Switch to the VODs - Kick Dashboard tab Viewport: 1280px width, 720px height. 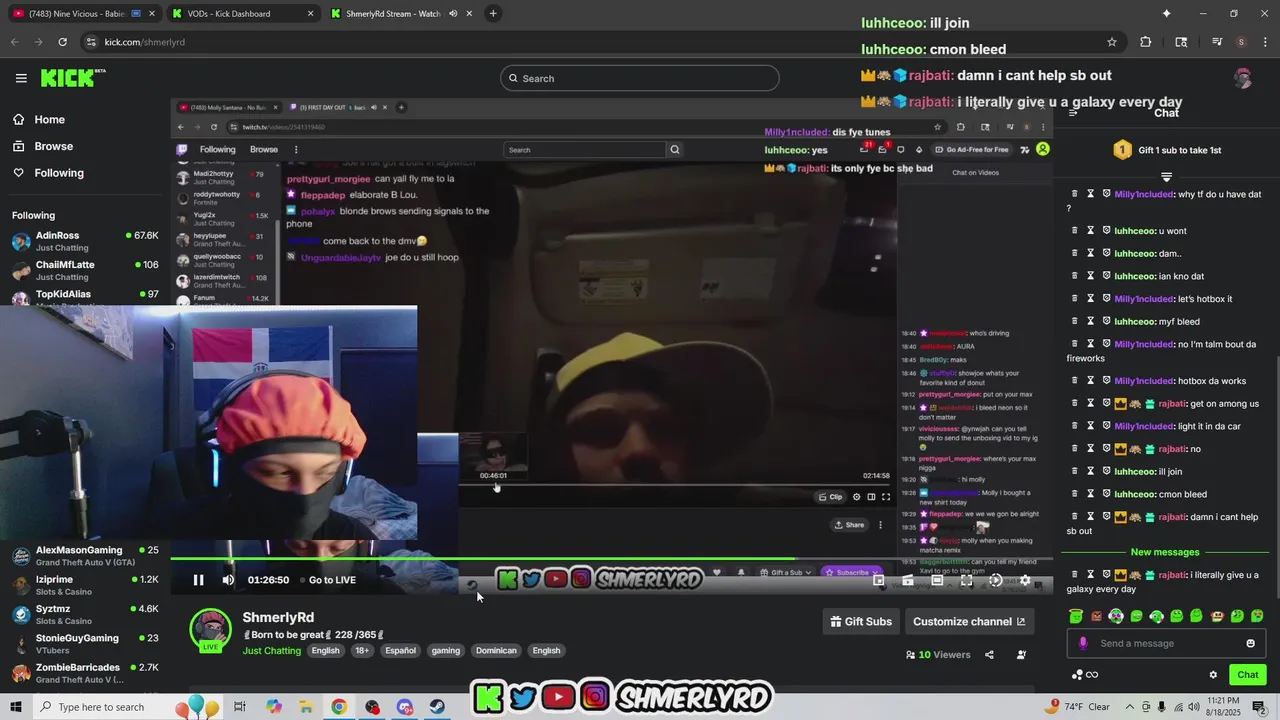click(242, 14)
